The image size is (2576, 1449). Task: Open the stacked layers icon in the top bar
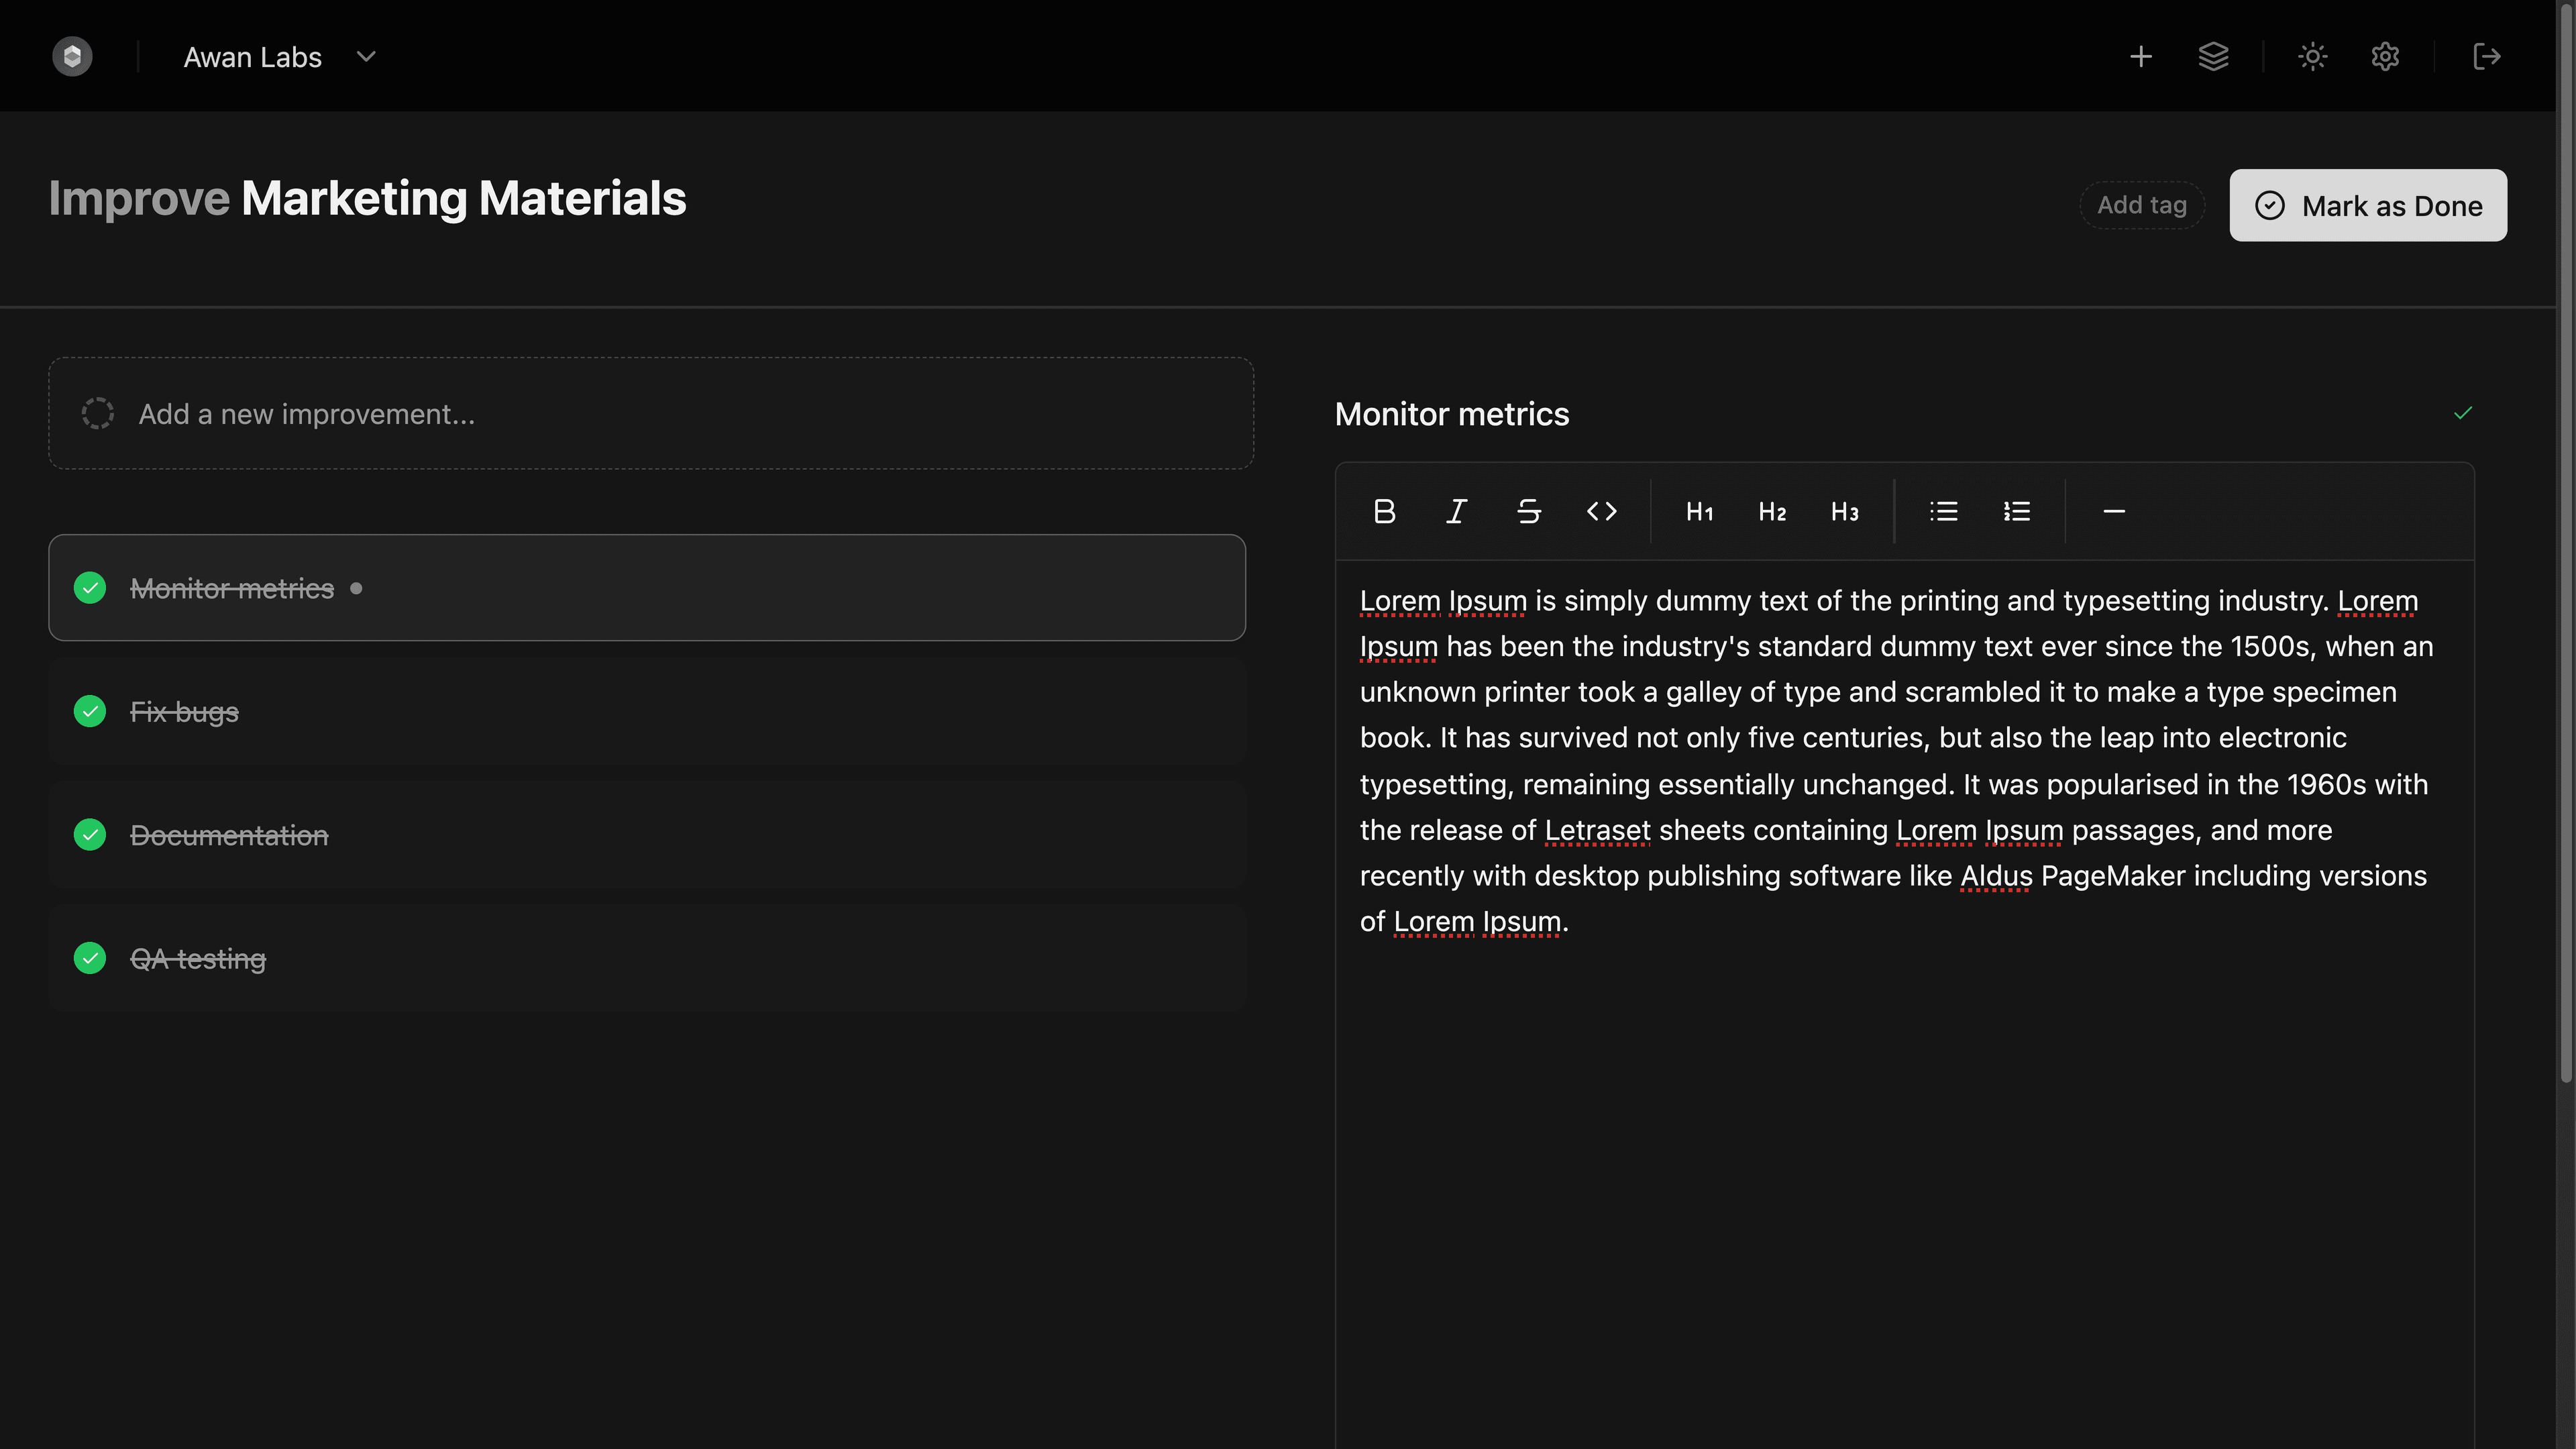click(x=2214, y=56)
